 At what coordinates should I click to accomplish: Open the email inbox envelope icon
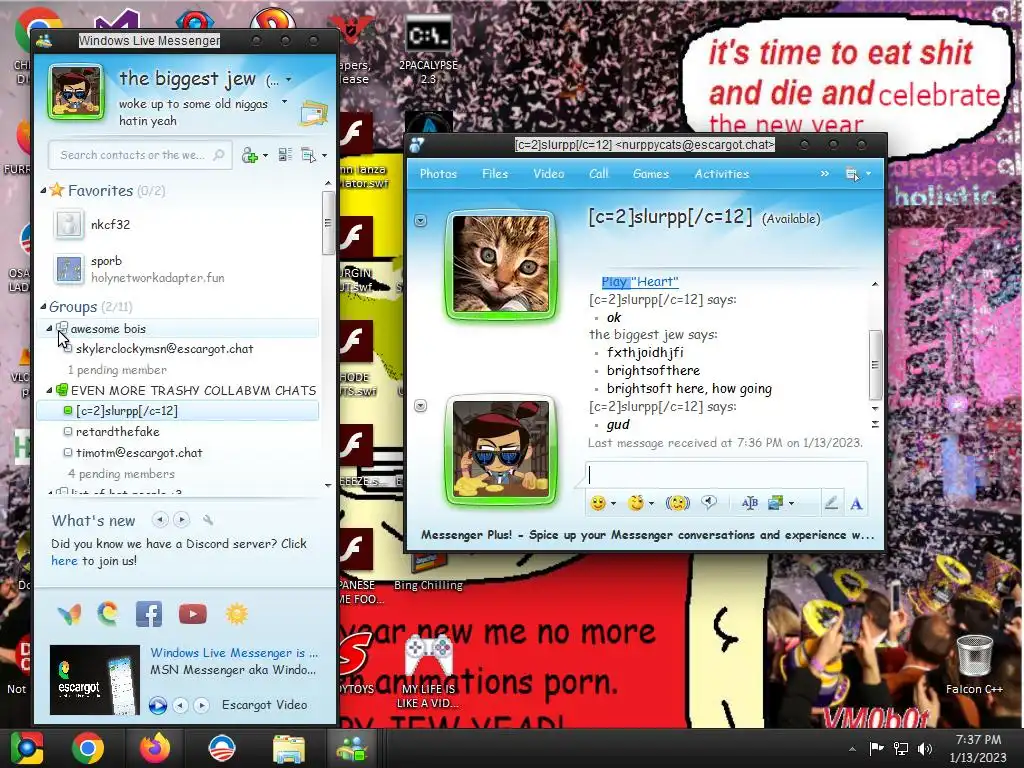pyautogui.click(x=314, y=113)
